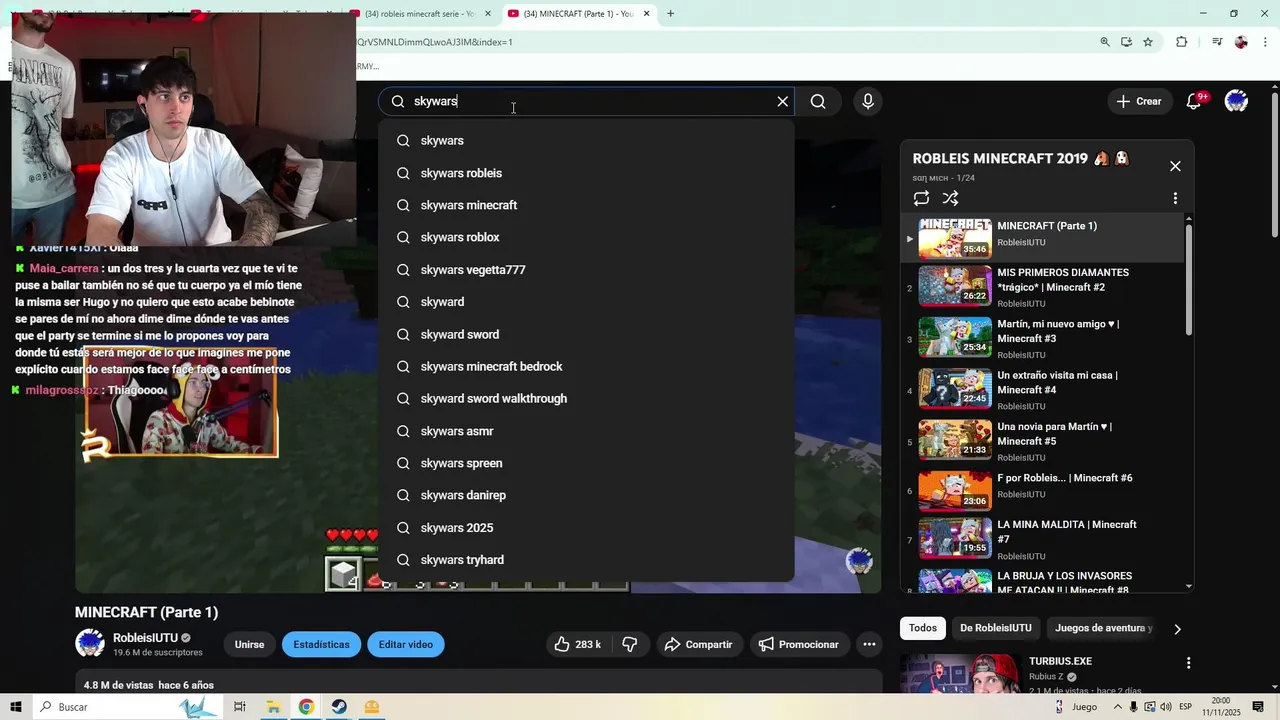
Task: Open RobleisIUTU channel avatar
Action: [x=90, y=644]
